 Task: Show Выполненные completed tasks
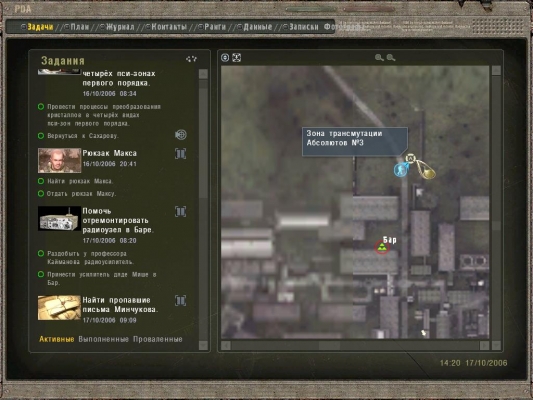(104, 339)
